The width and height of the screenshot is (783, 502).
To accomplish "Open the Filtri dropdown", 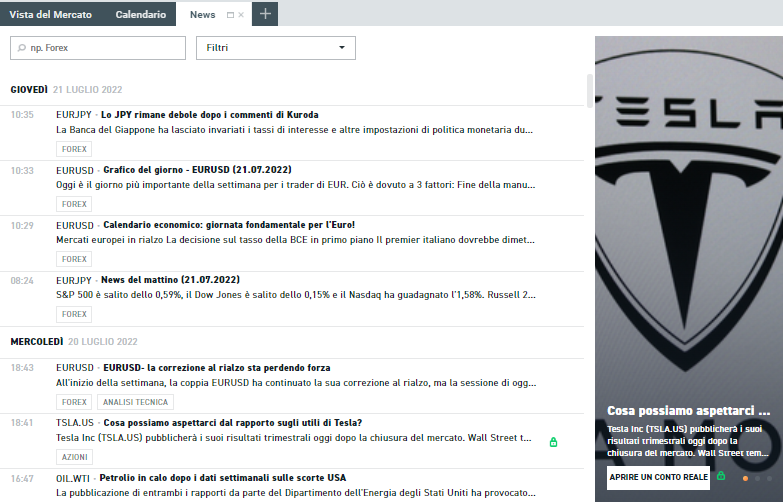I will (276, 48).
